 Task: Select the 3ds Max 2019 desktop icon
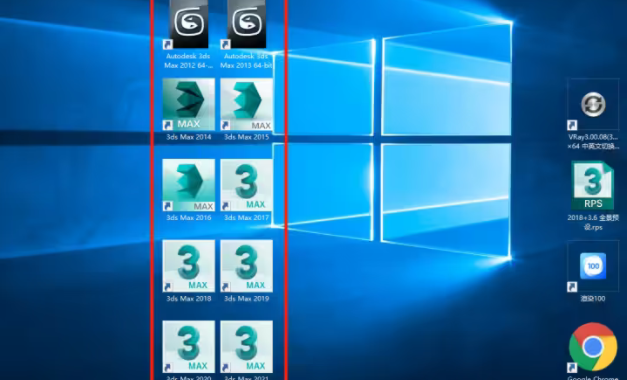[x=246, y=266]
